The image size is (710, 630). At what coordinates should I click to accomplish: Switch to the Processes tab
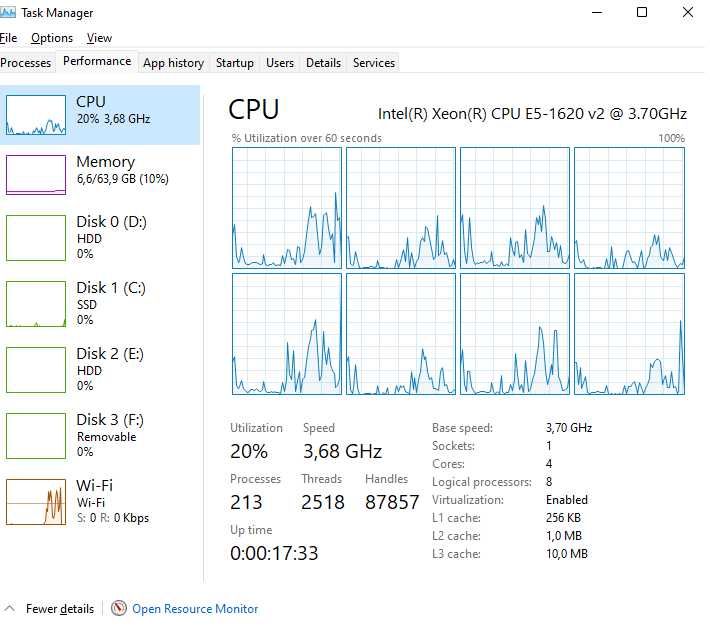tap(26, 63)
